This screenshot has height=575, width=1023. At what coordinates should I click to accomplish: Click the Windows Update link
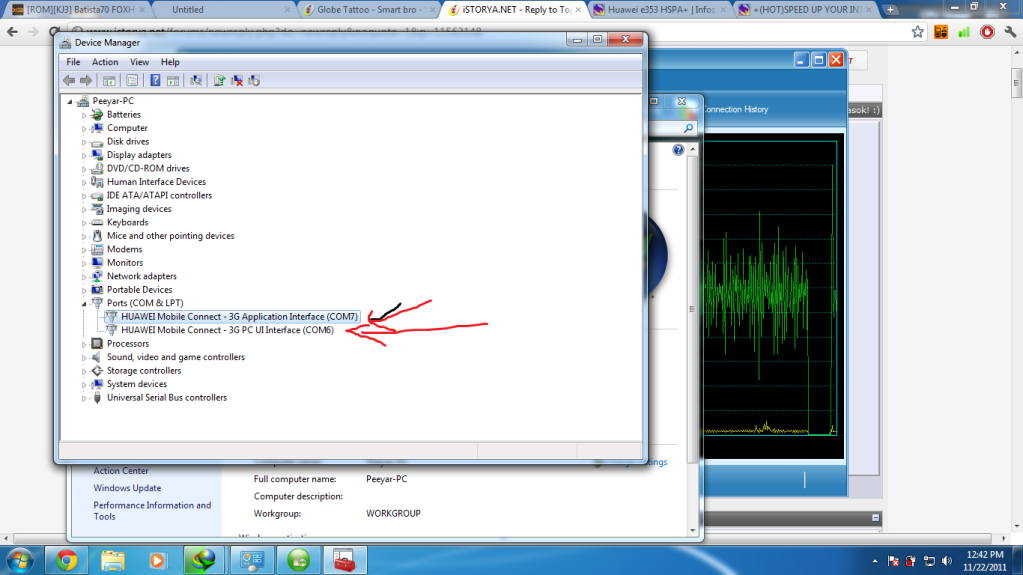pyautogui.click(x=127, y=488)
